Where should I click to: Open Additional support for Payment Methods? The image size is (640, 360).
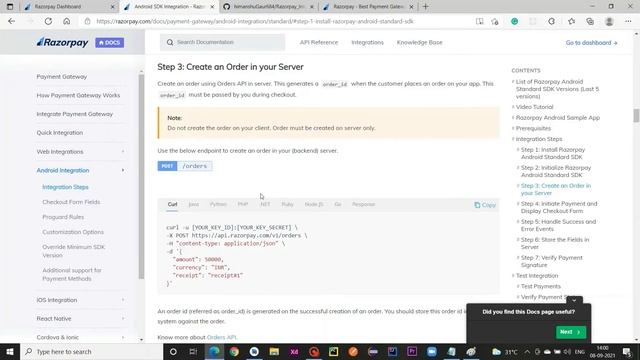pyautogui.click(x=72, y=274)
